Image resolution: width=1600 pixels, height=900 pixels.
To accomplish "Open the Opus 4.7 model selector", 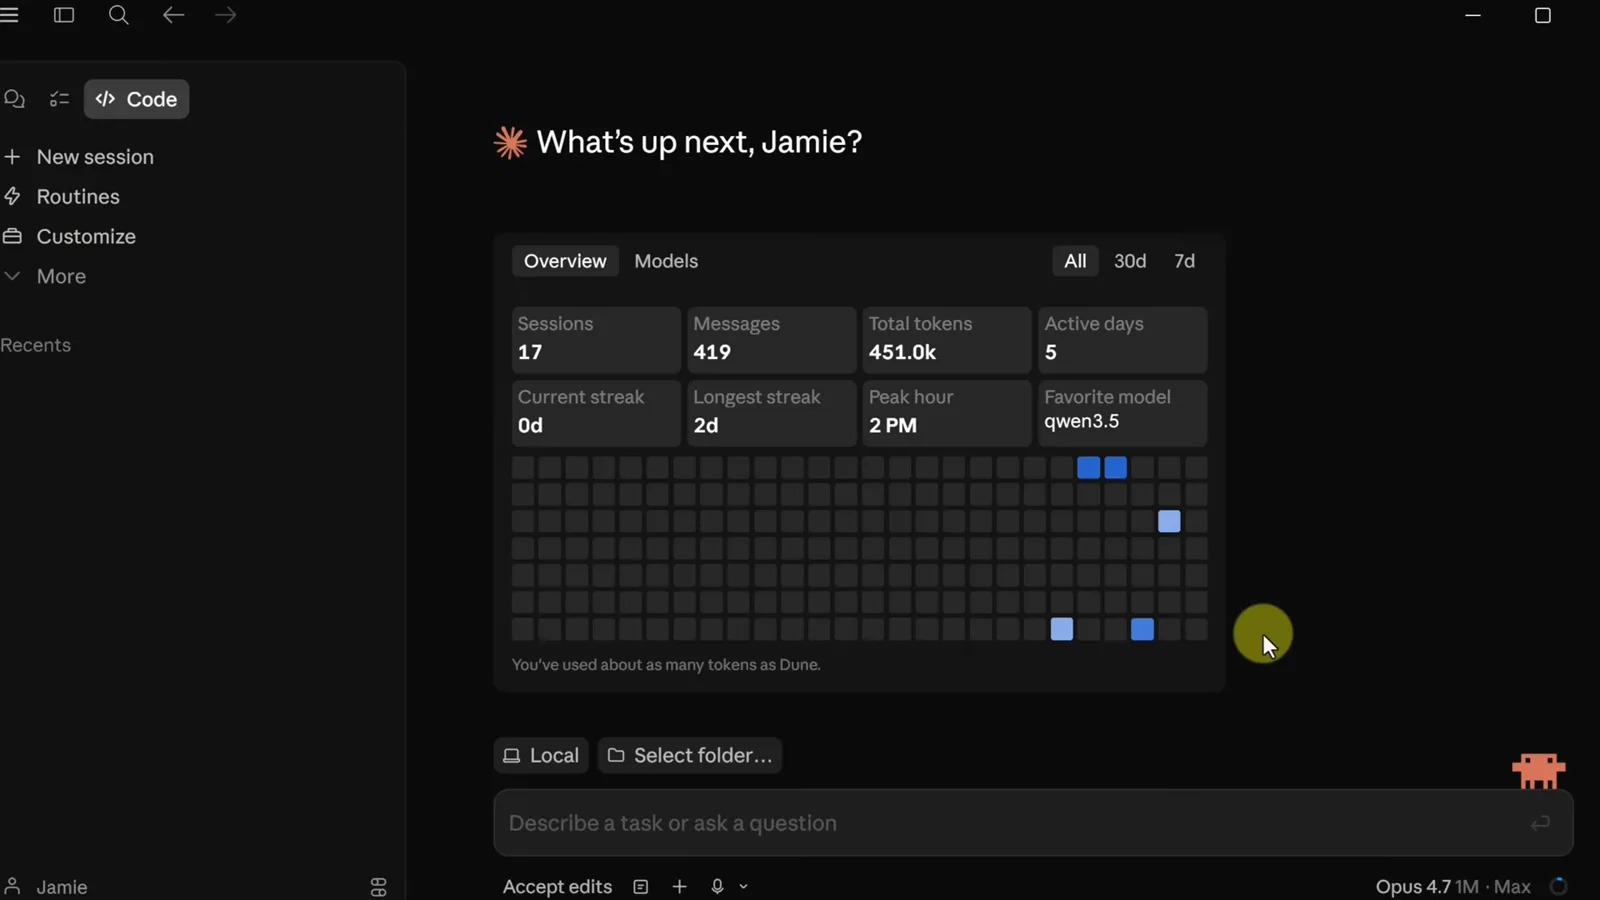I will pos(1453,887).
